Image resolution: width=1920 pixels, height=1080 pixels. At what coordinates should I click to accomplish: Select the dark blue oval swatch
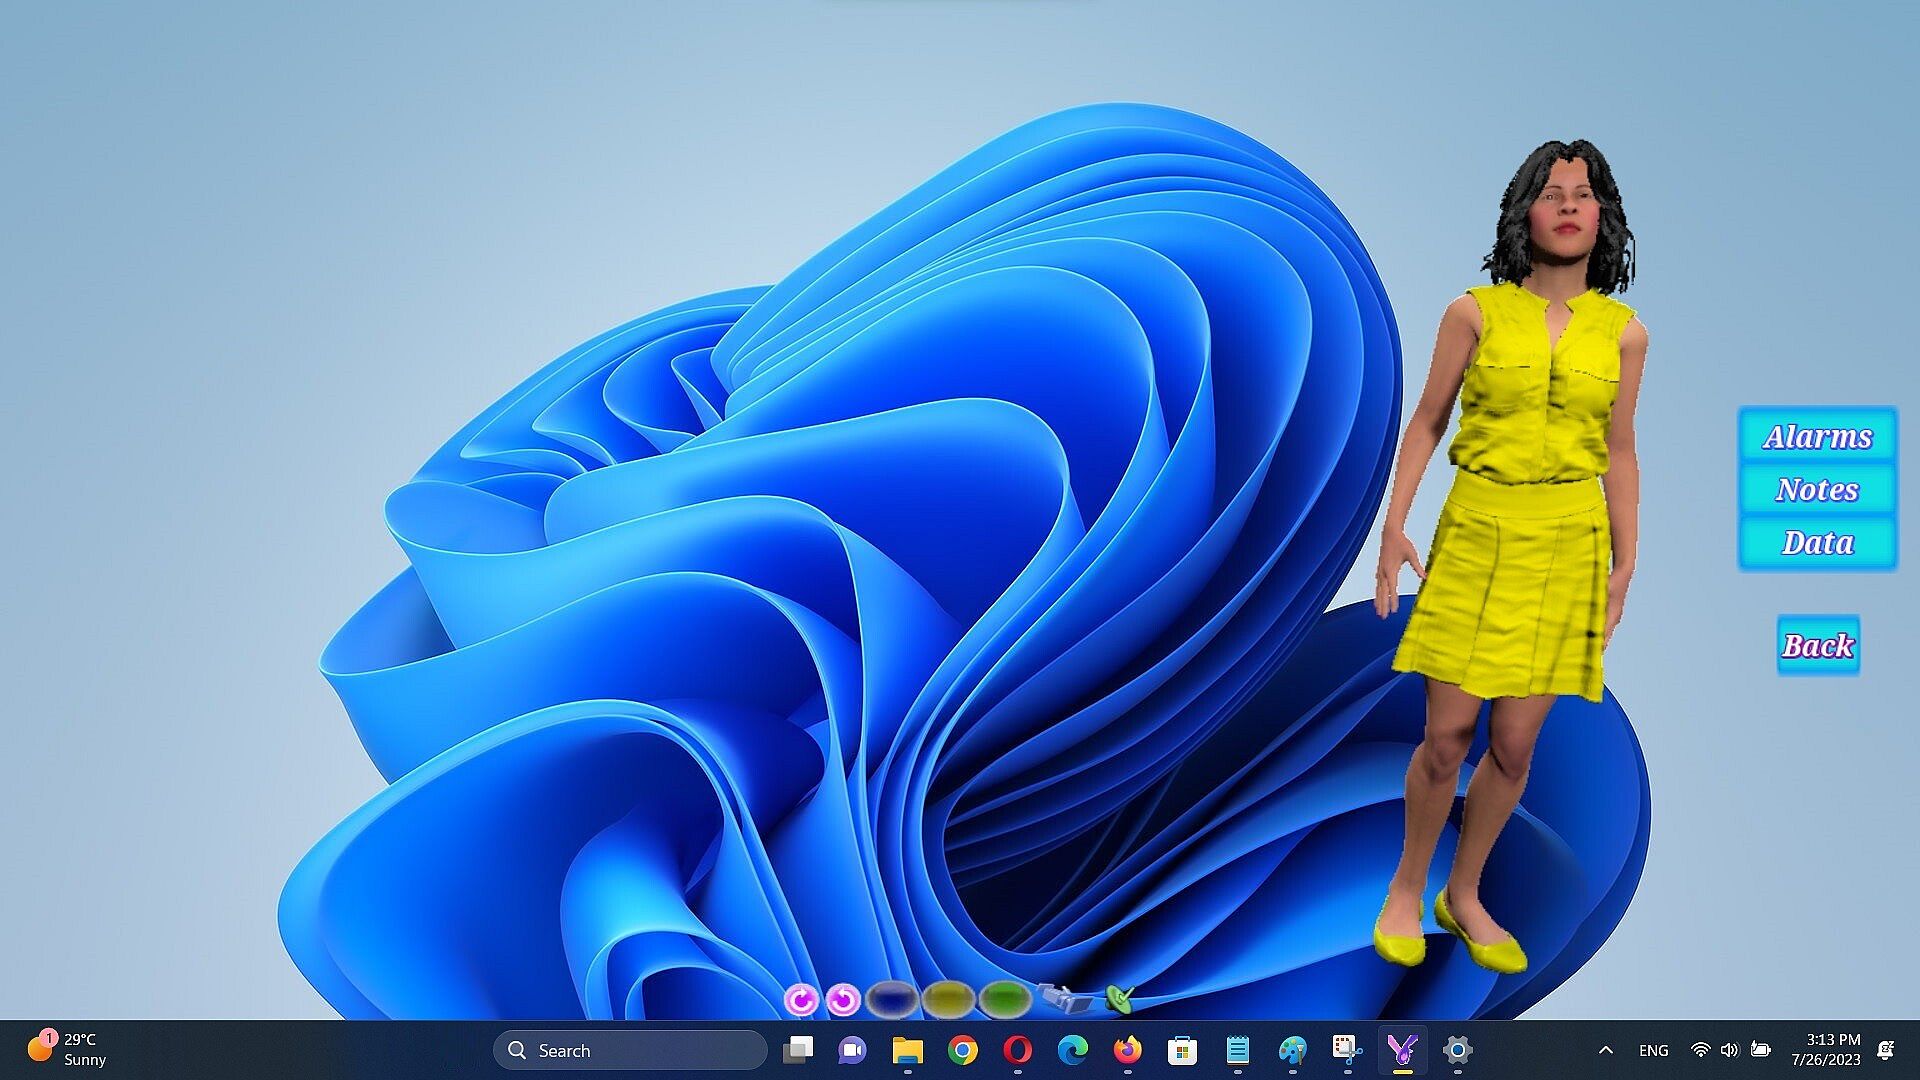click(x=892, y=998)
